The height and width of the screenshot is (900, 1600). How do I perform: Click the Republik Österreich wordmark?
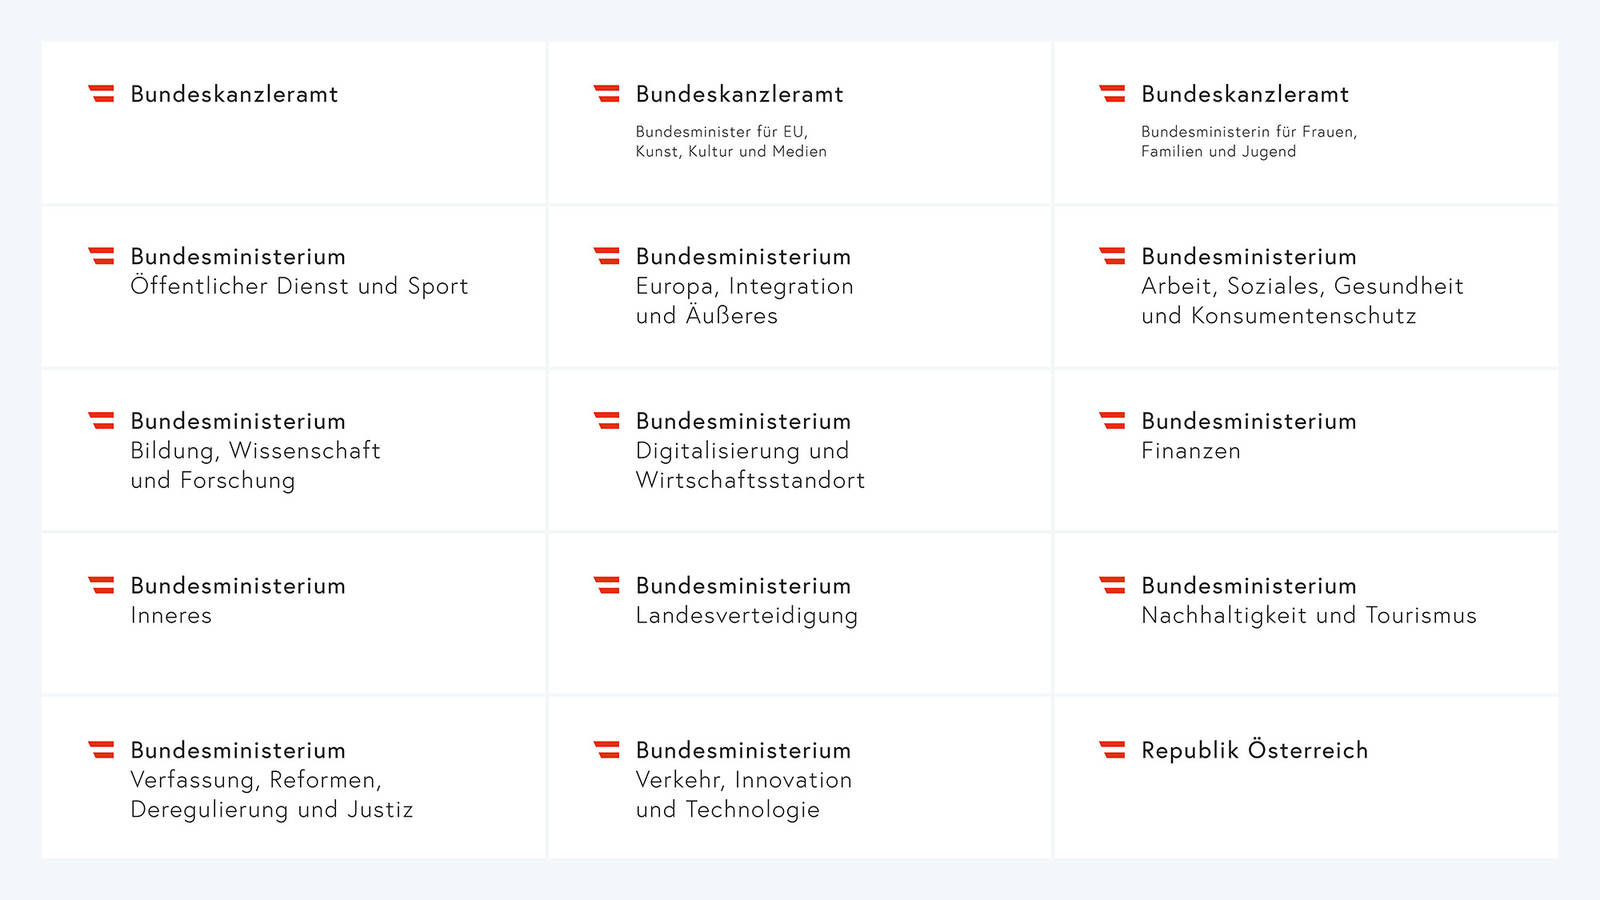(x=1254, y=749)
